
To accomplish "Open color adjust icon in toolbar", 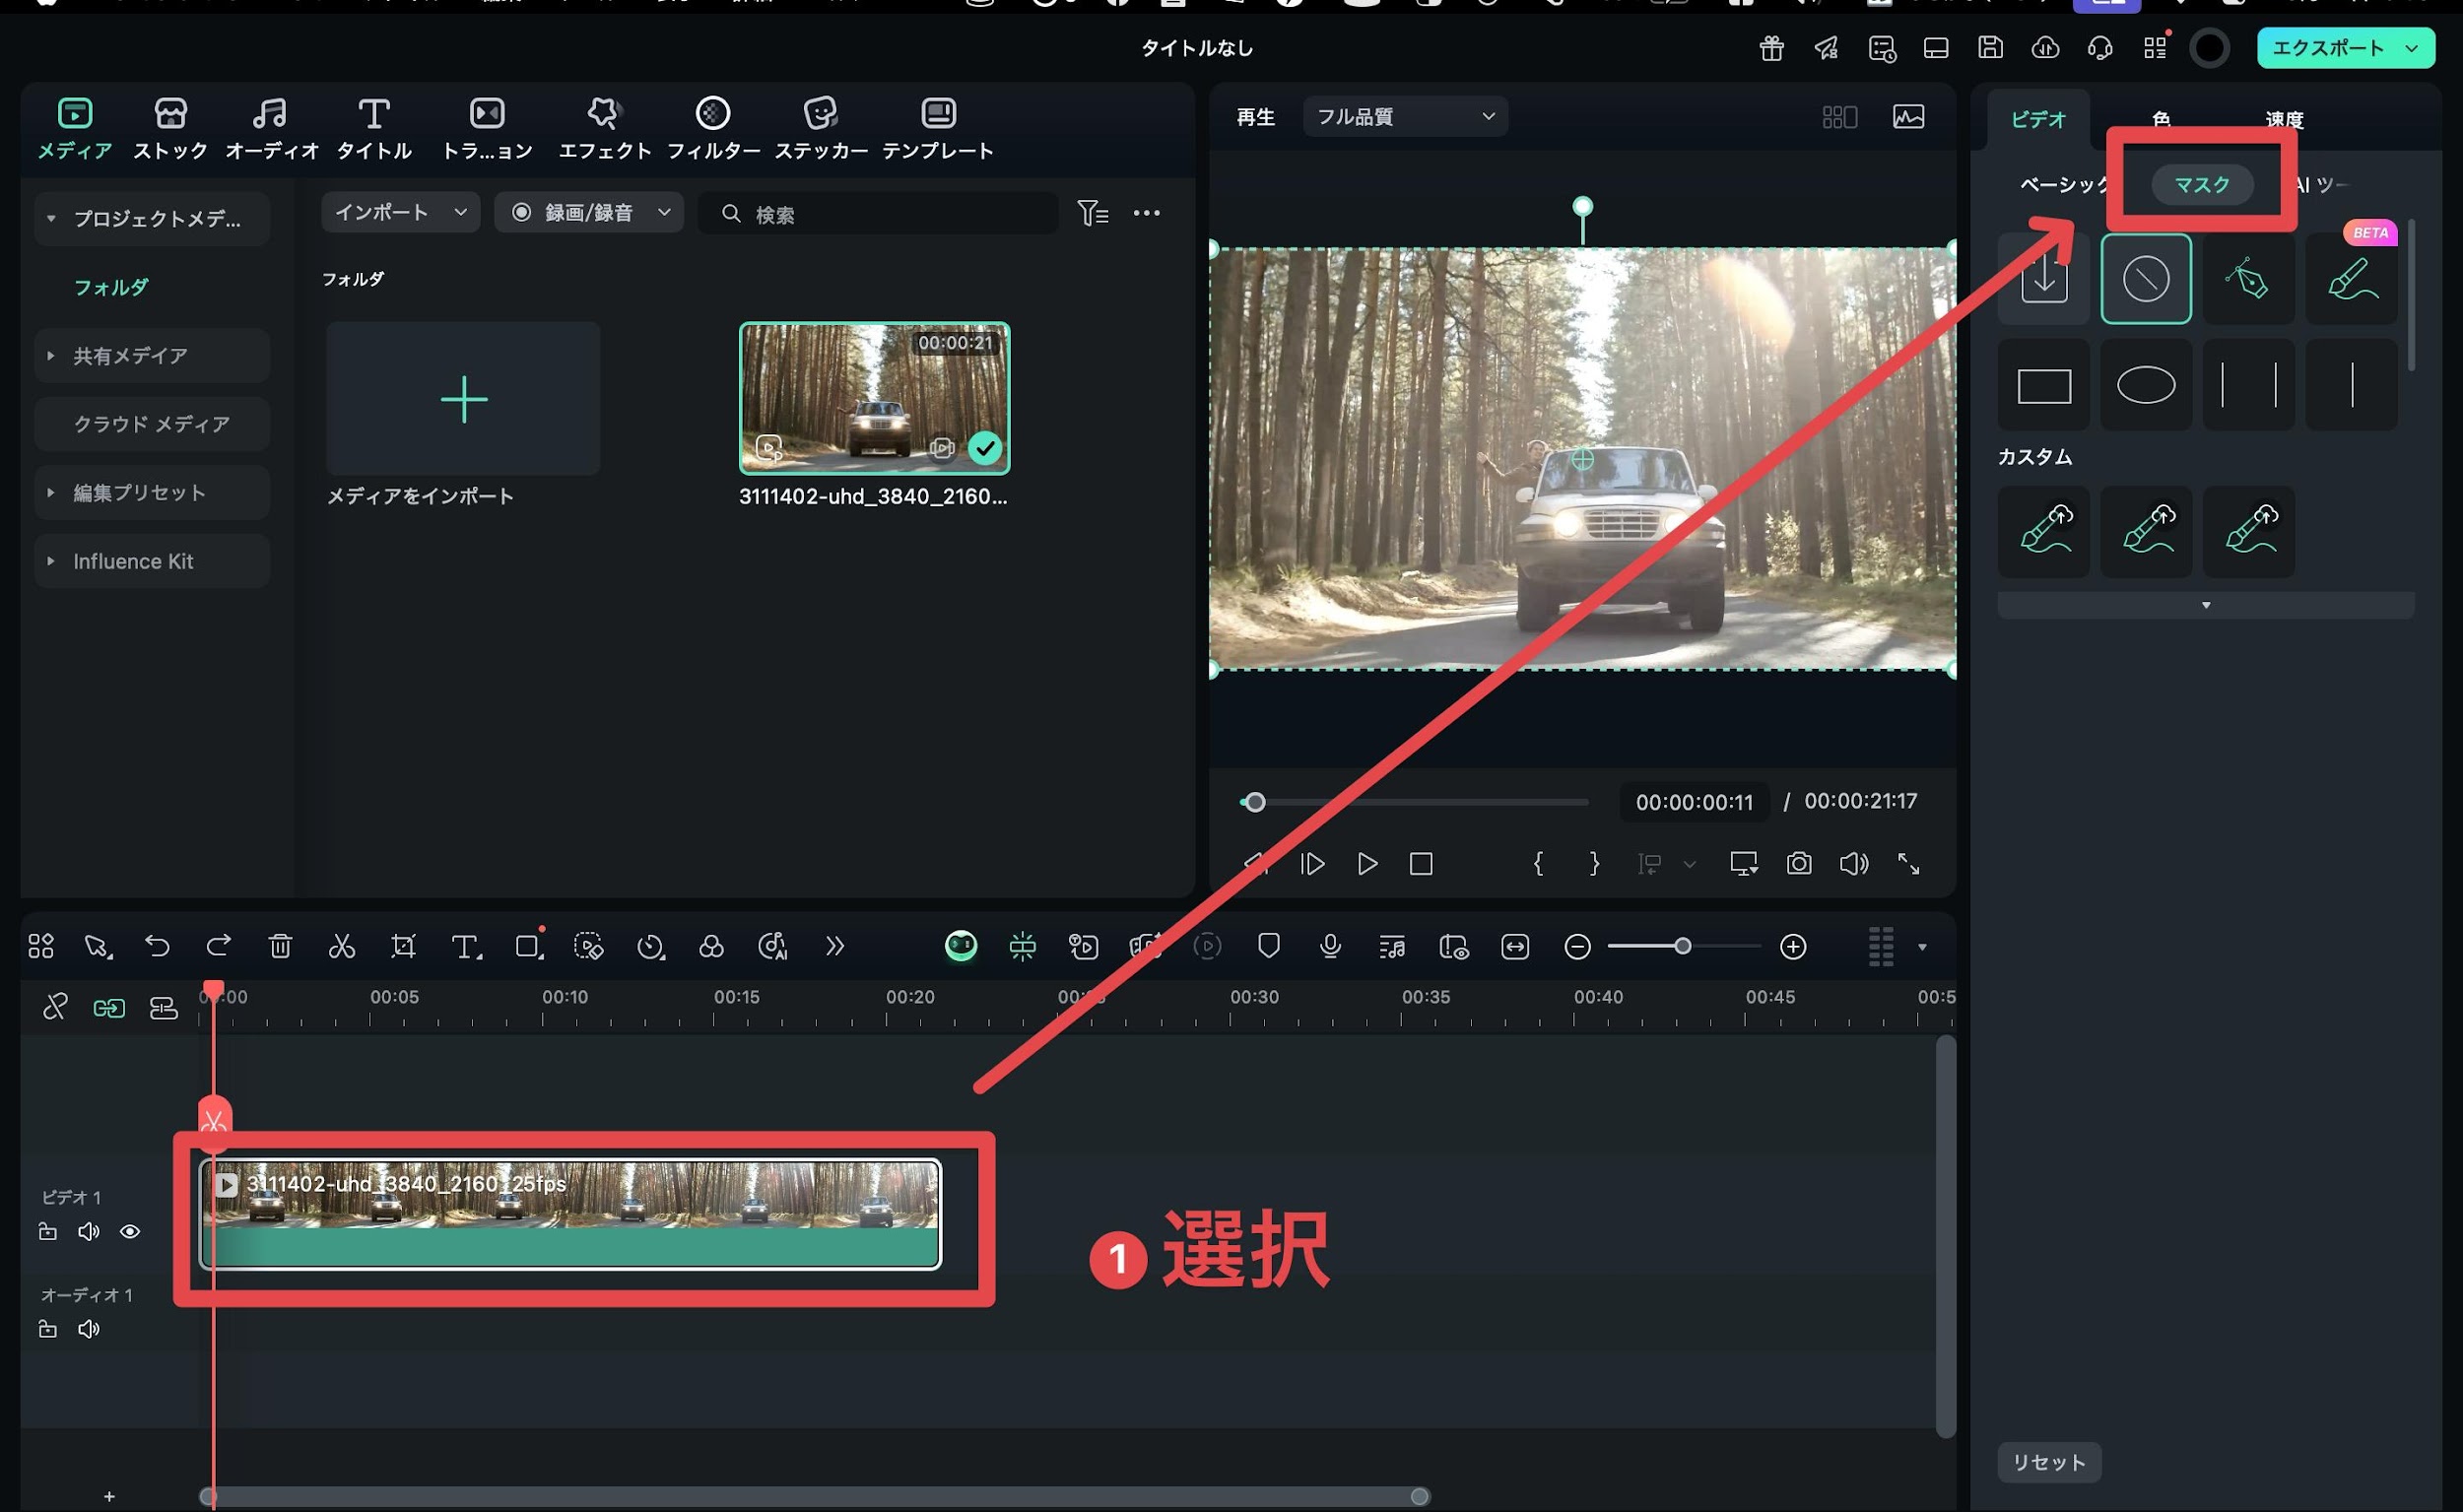I will point(711,946).
